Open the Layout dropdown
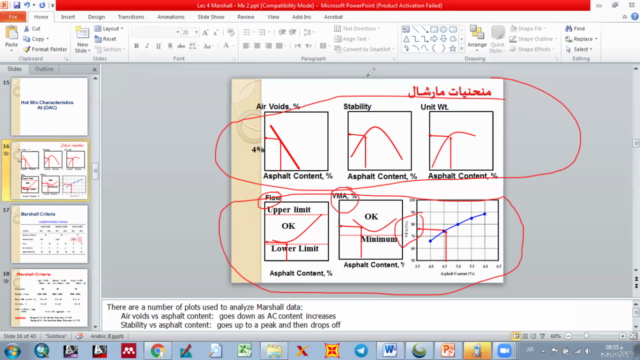The image size is (640, 360). pyautogui.click(x=109, y=29)
